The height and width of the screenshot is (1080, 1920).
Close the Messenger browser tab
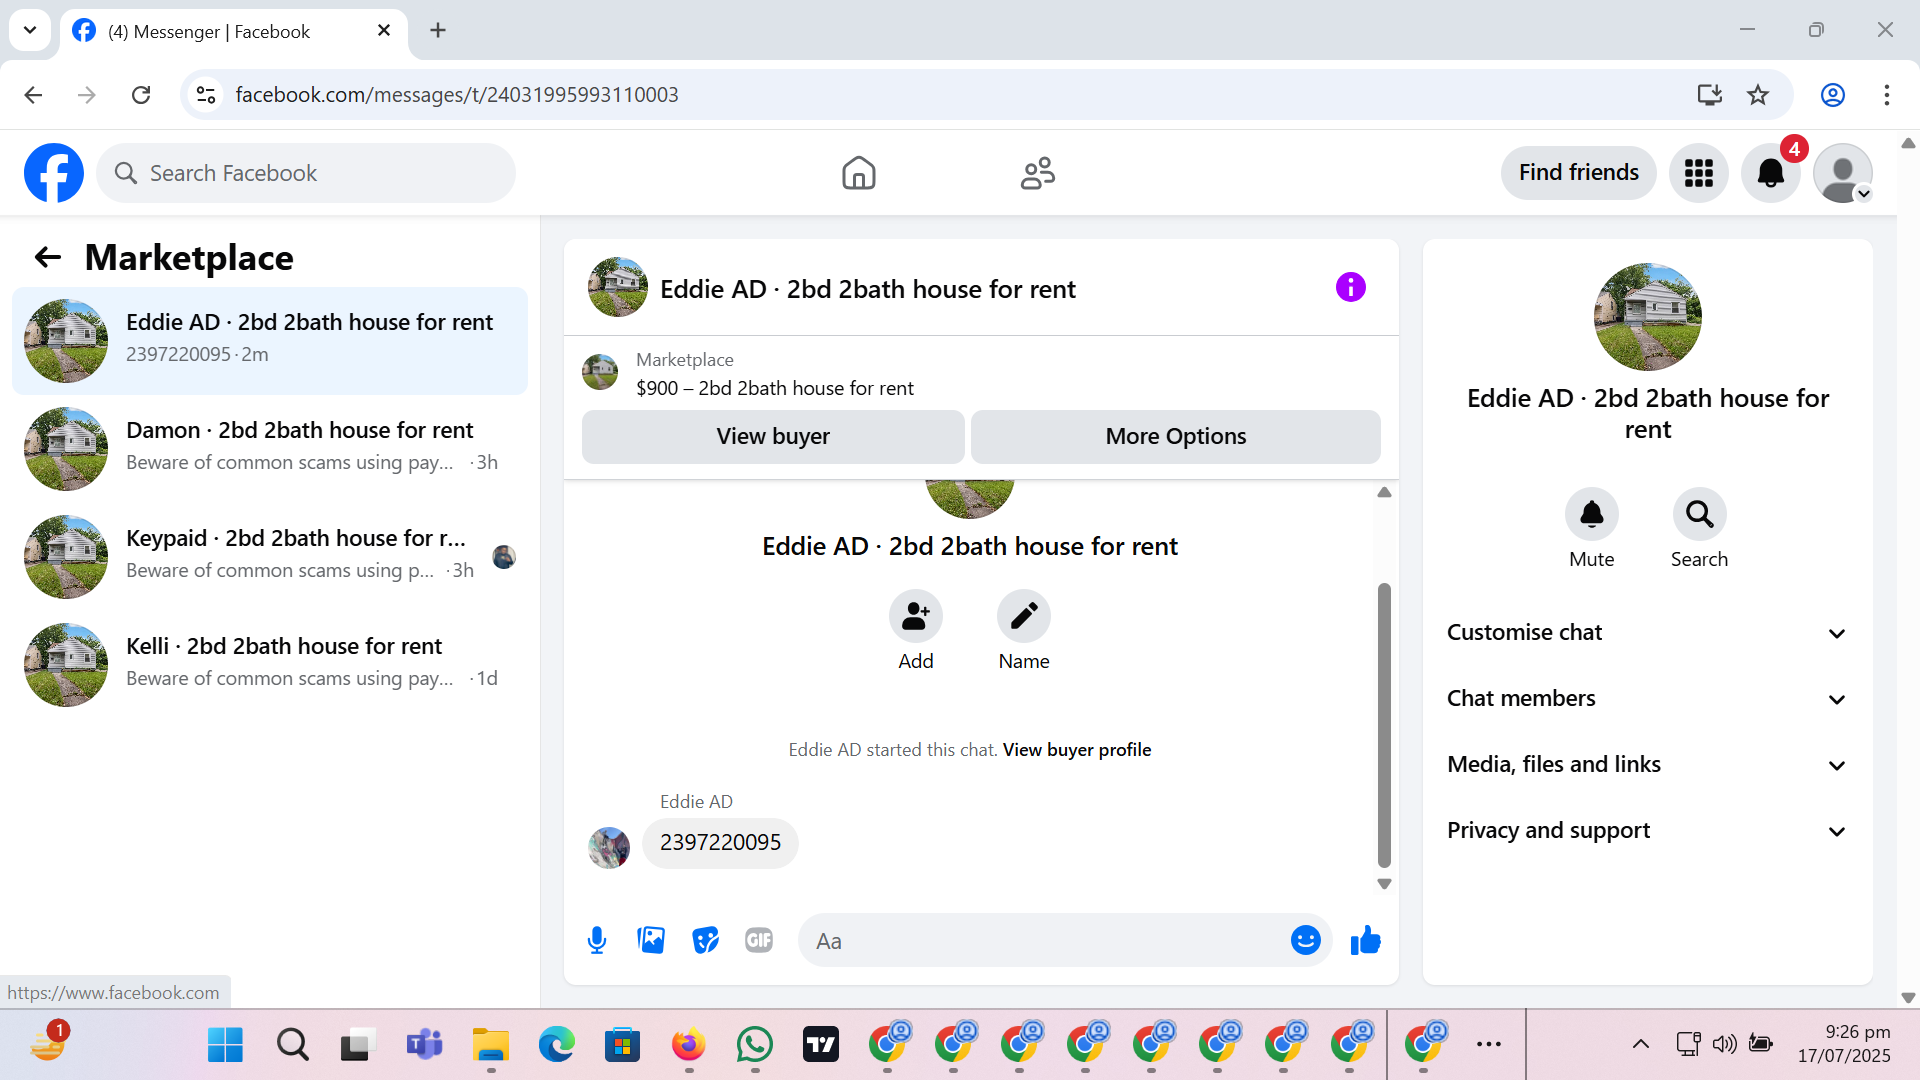pyautogui.click(x=384, y=31)
